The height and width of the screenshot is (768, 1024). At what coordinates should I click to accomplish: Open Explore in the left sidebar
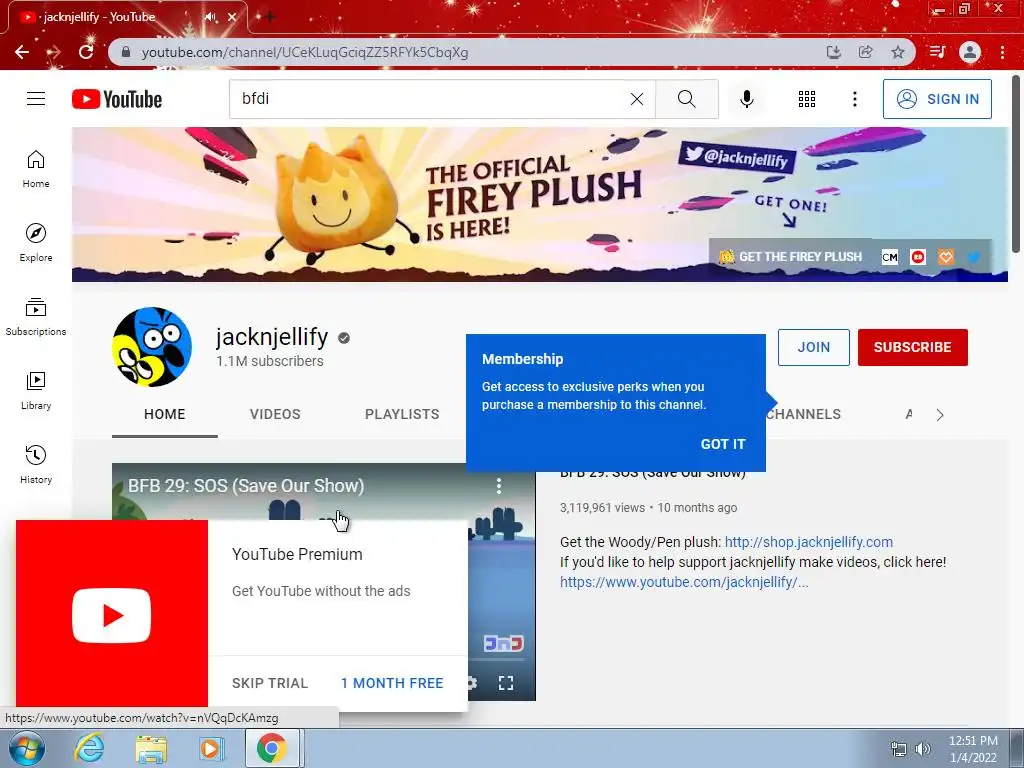(36, 243)
